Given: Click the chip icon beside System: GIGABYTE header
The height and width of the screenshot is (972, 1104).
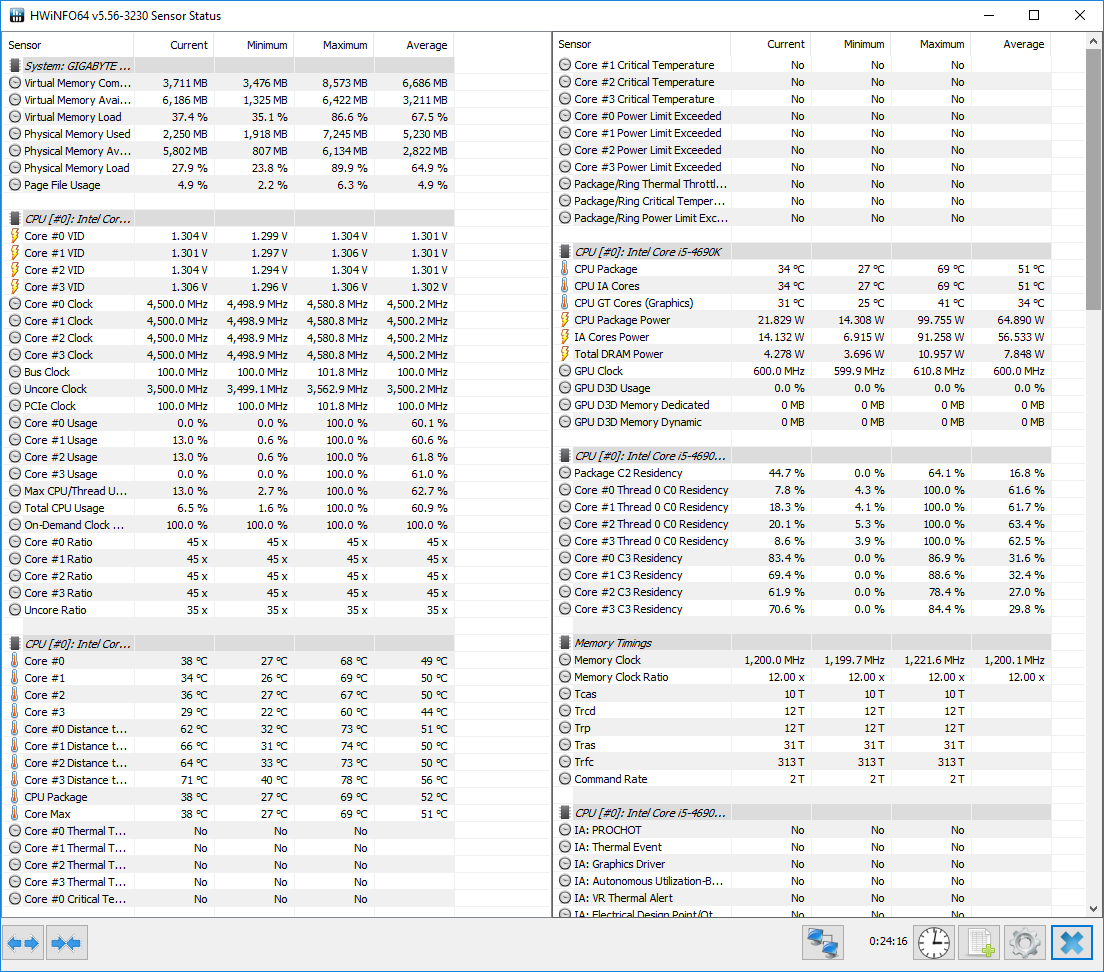Looking at the screenshot, I should [x=15, y=65].
